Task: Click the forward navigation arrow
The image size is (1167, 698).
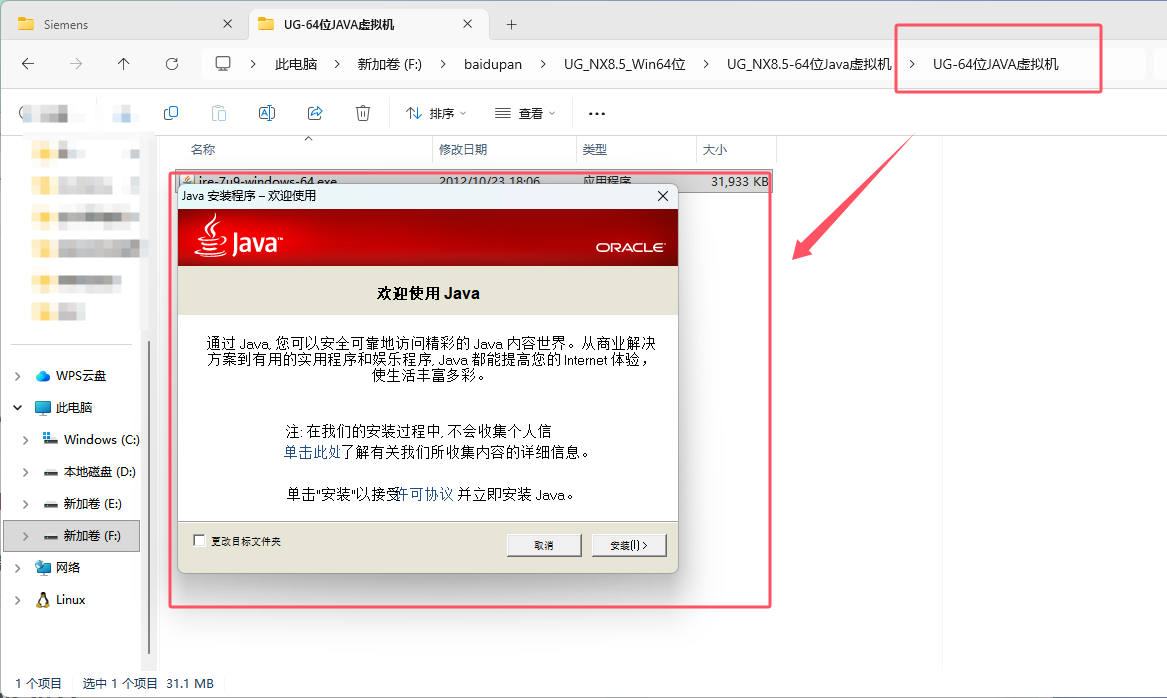Action: tap(76, 64)
